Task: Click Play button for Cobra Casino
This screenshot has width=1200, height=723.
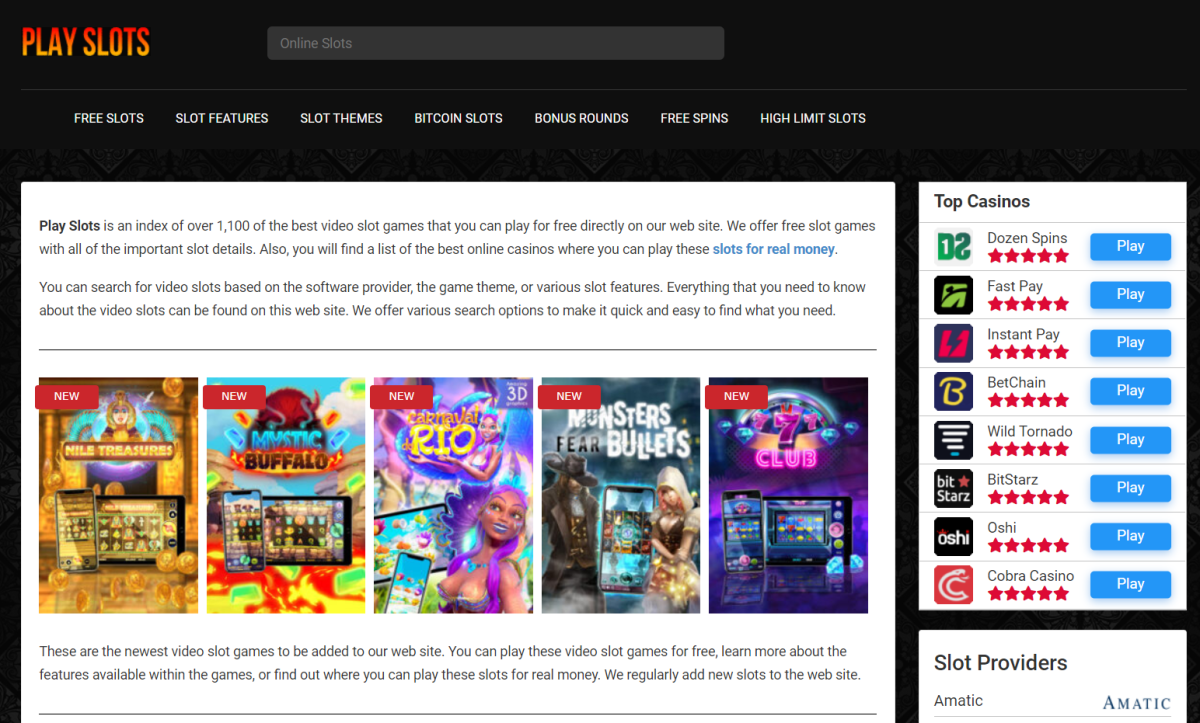Action: (x=1130, y=583)
